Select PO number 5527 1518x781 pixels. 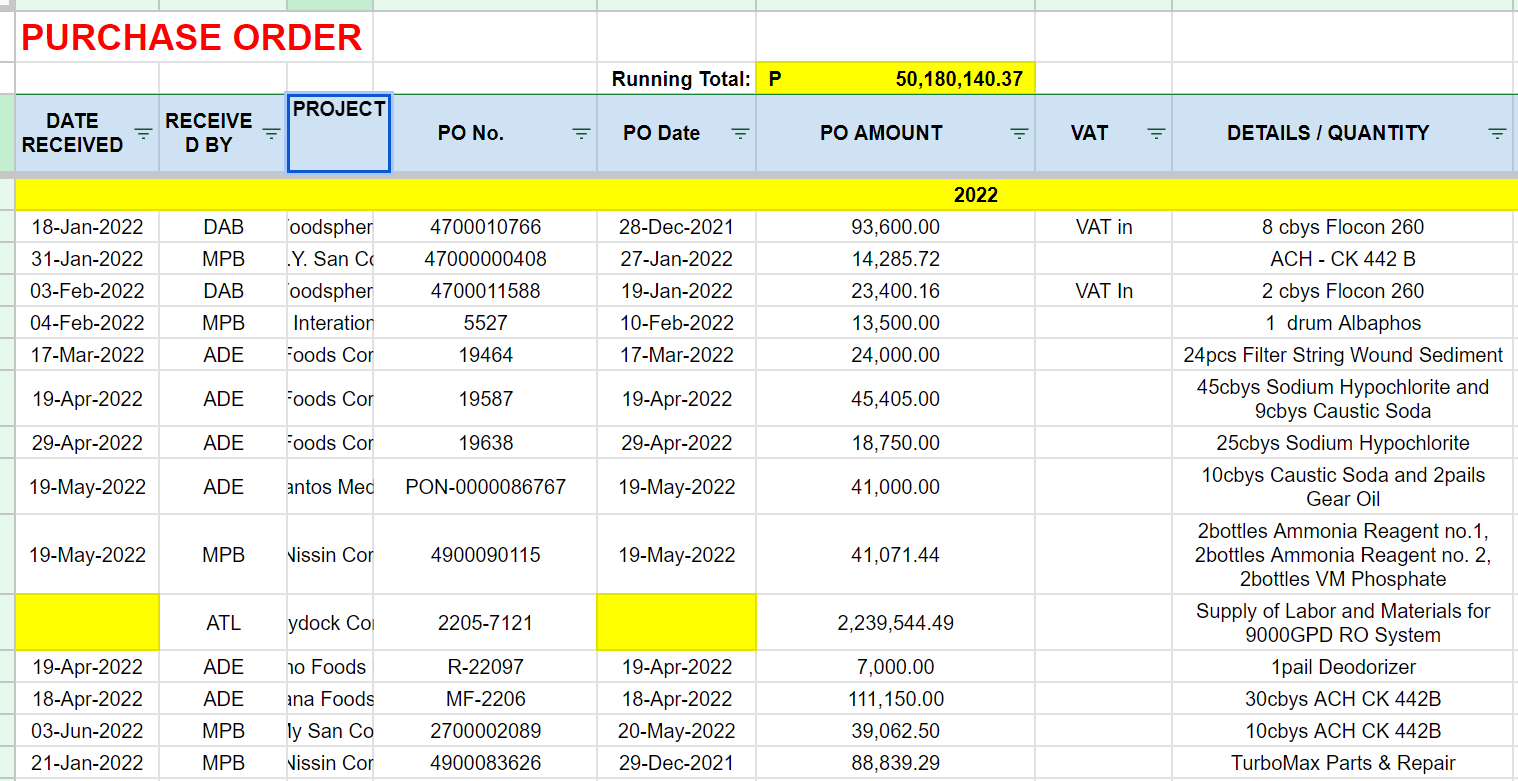click(x=485, y=323)
